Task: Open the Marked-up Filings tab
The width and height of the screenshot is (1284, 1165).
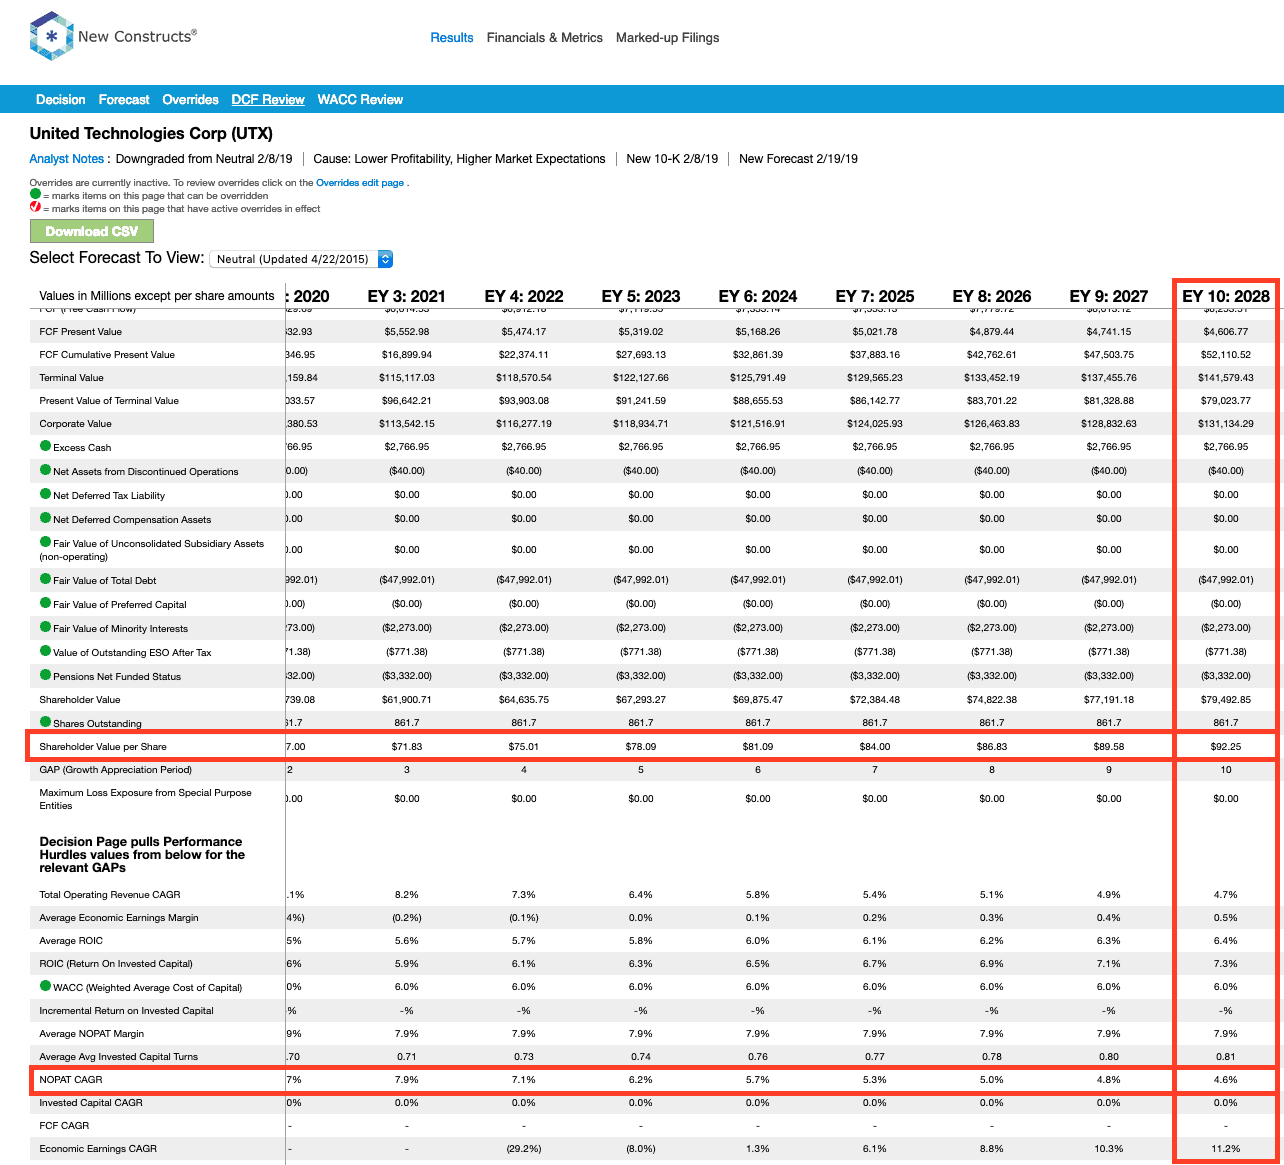Action: pos(668,38)
